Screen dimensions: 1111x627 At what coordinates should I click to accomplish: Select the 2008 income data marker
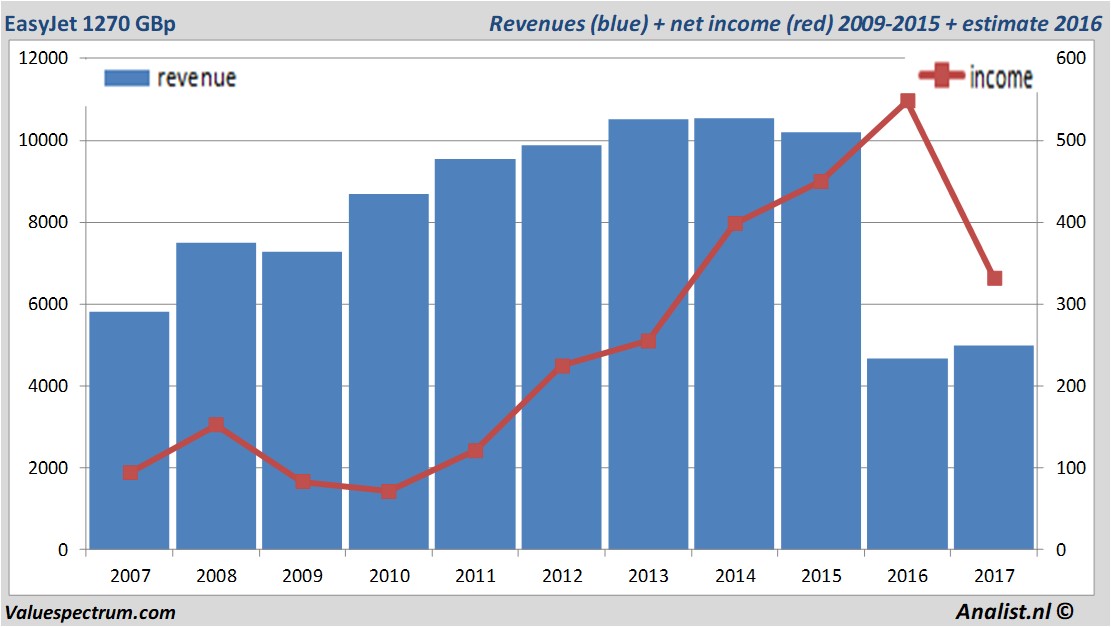coord(216,425)
